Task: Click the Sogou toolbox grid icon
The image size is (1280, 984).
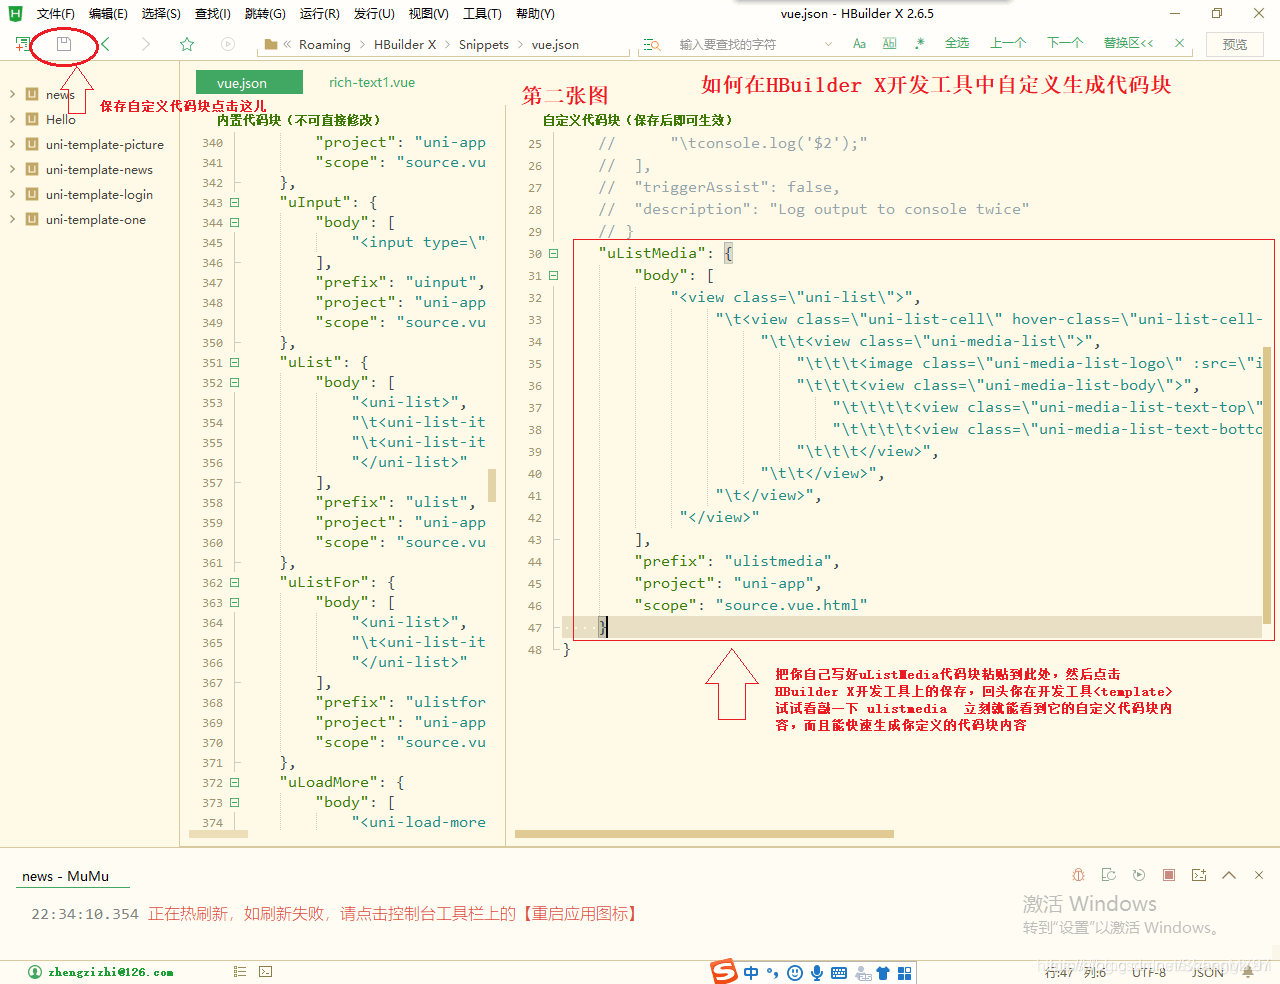Action: coord(905,972)
